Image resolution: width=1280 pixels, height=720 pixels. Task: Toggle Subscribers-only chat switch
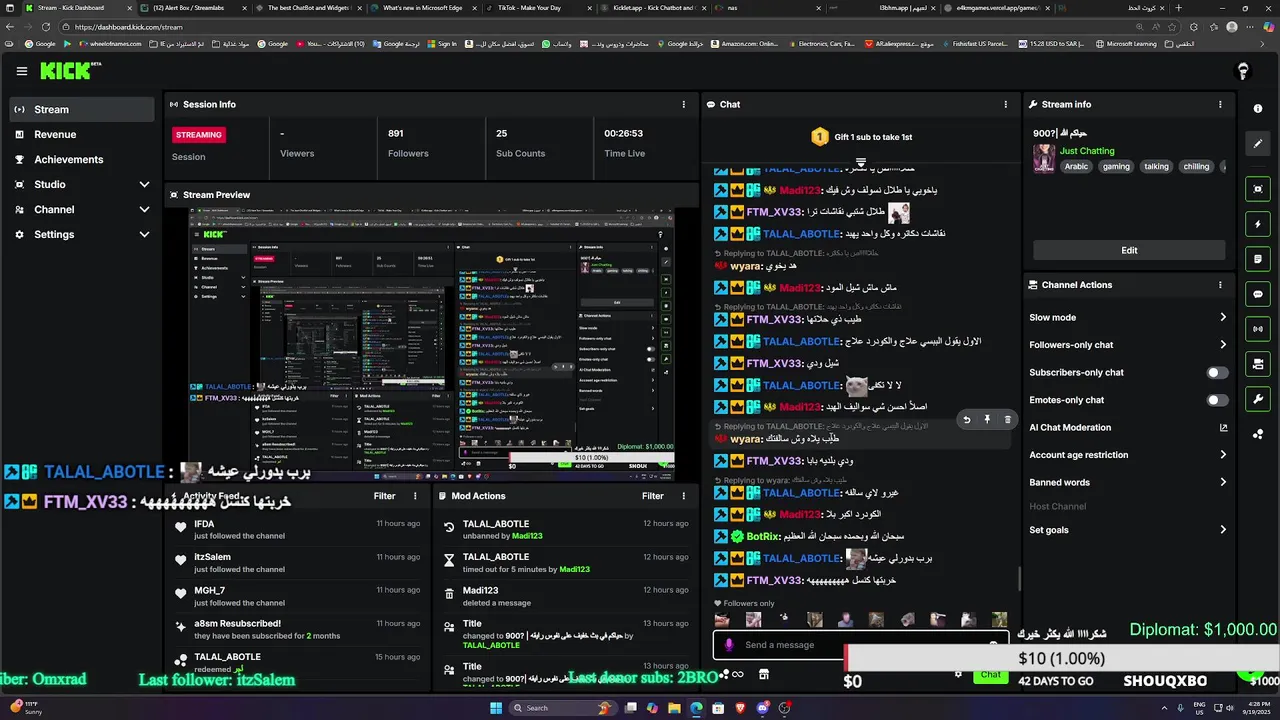(1217, 373)
